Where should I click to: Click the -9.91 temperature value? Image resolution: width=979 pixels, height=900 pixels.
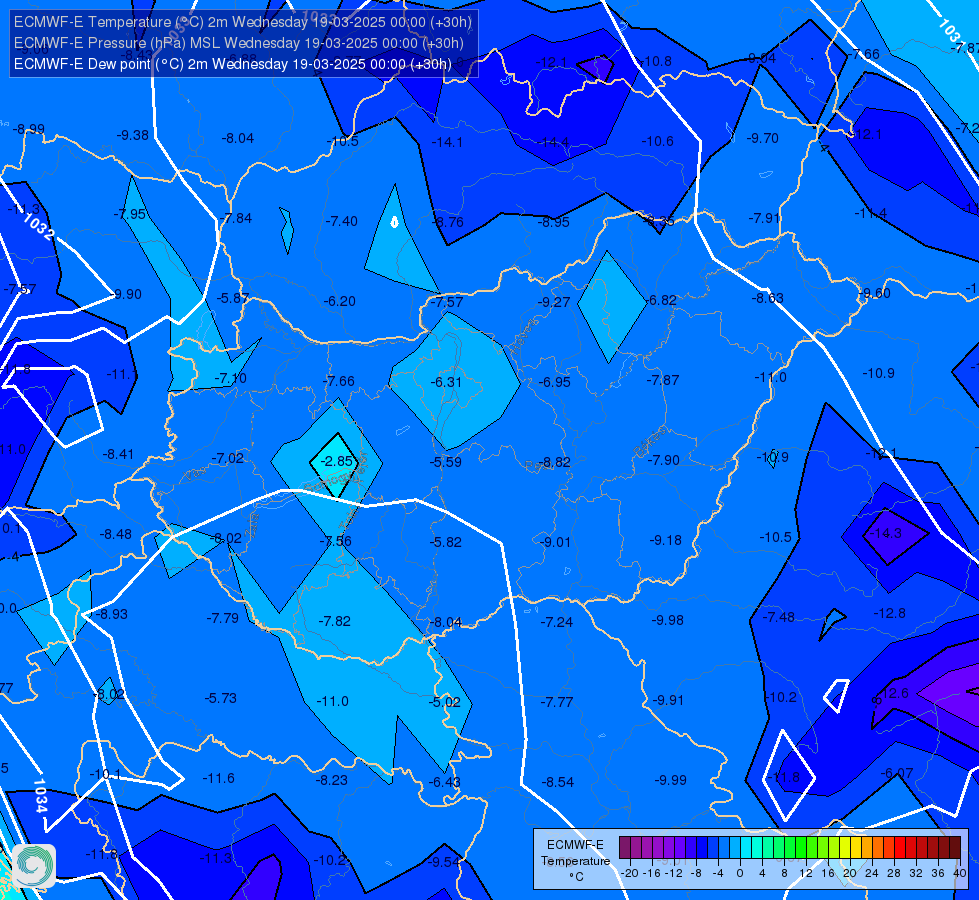pyautogui.click(x=668, y=700)
